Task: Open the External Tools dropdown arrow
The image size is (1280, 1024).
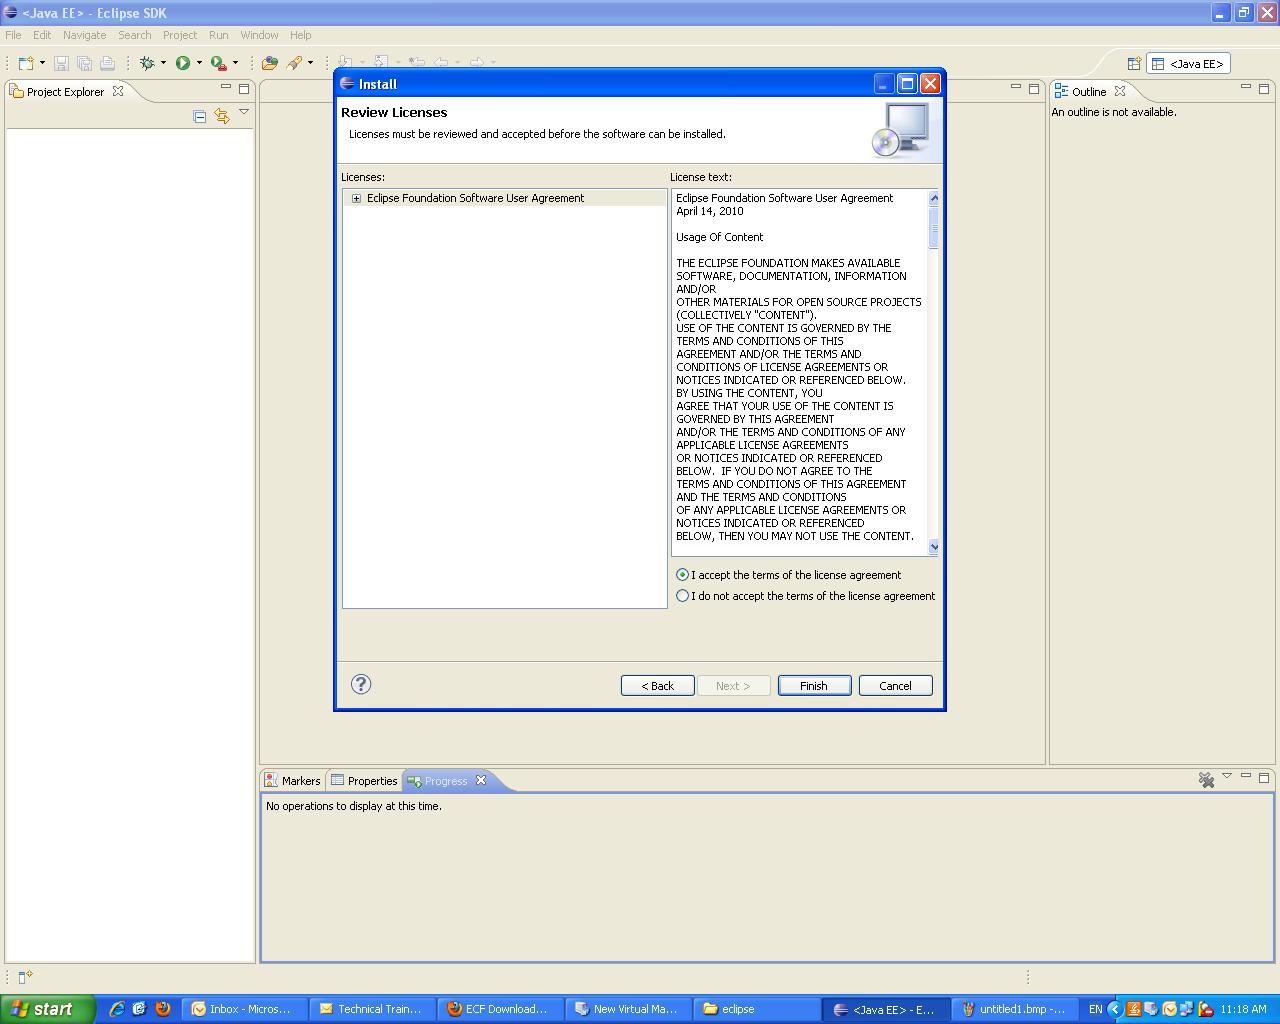Action: coord(235,63)
